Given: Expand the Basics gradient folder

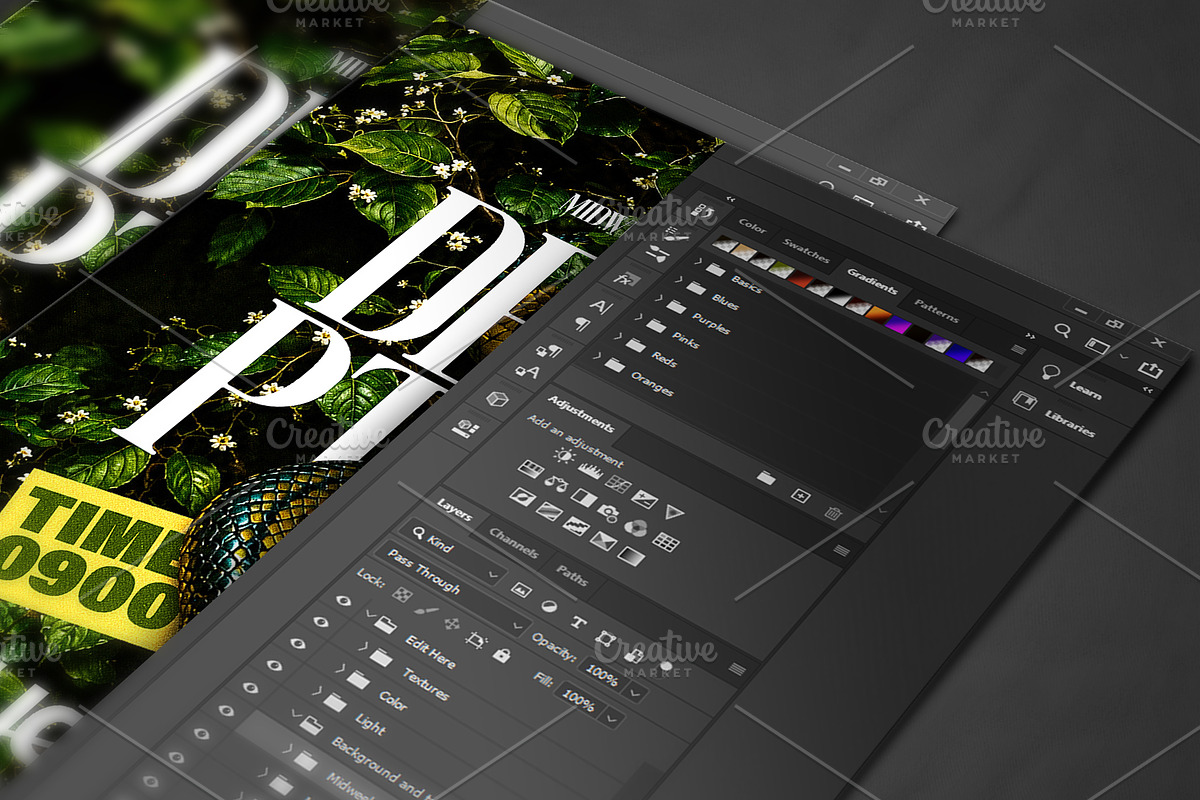Looking at the screenshot, I should pos(697,261).
